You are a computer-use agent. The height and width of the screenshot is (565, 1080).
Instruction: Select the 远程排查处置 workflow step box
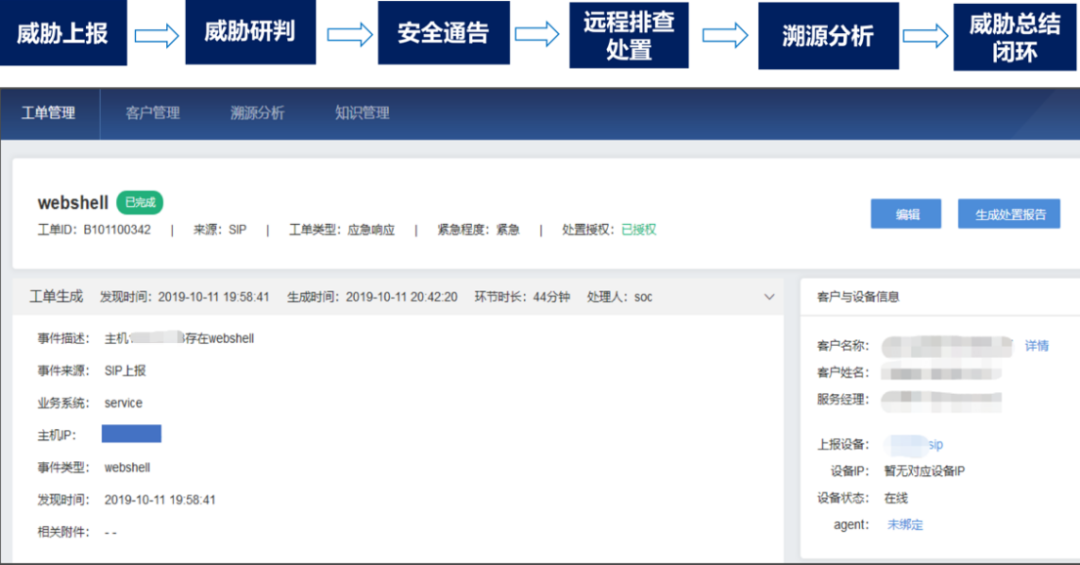point(628,35)
